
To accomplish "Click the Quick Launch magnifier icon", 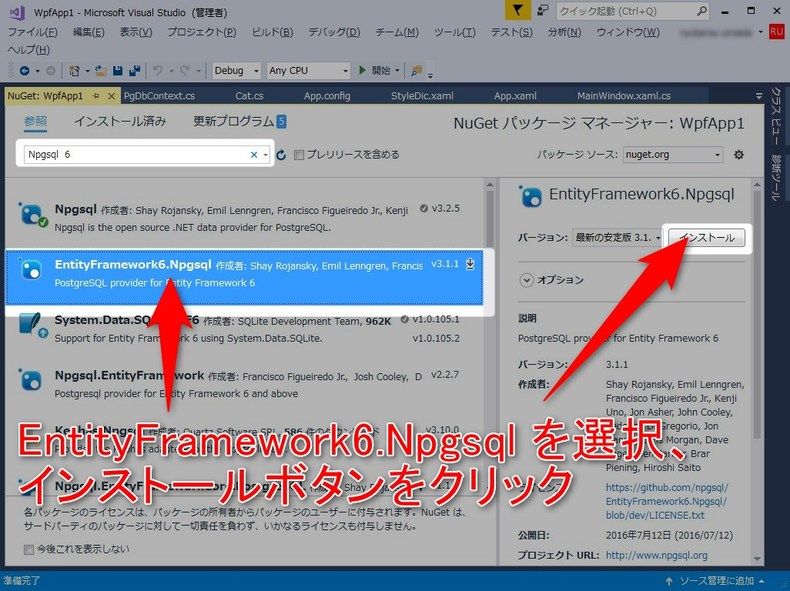I will [x=701, y=11].
